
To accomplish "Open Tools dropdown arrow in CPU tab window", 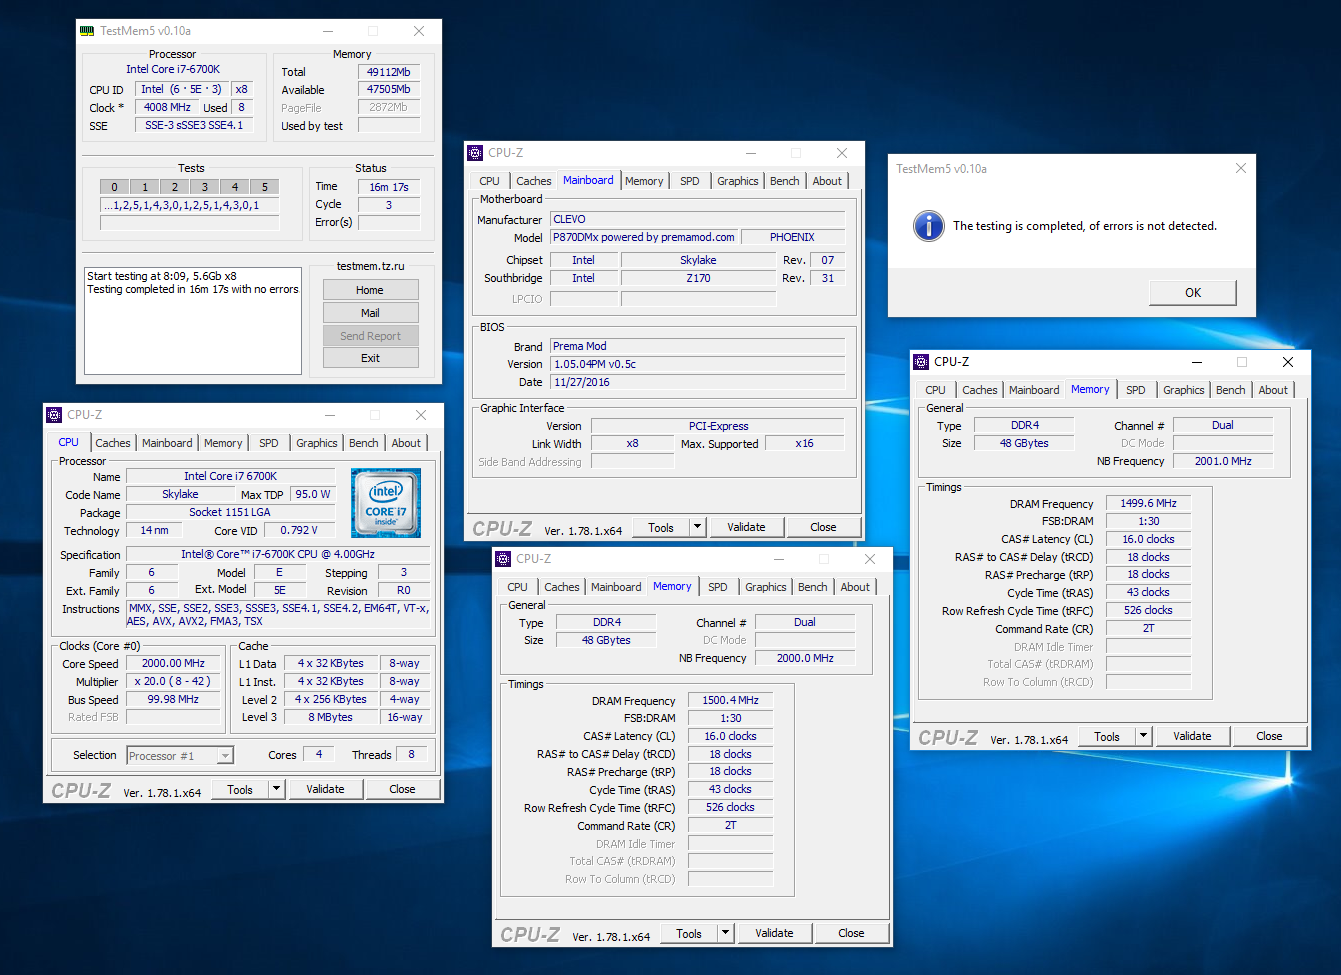I will (277, 789).
